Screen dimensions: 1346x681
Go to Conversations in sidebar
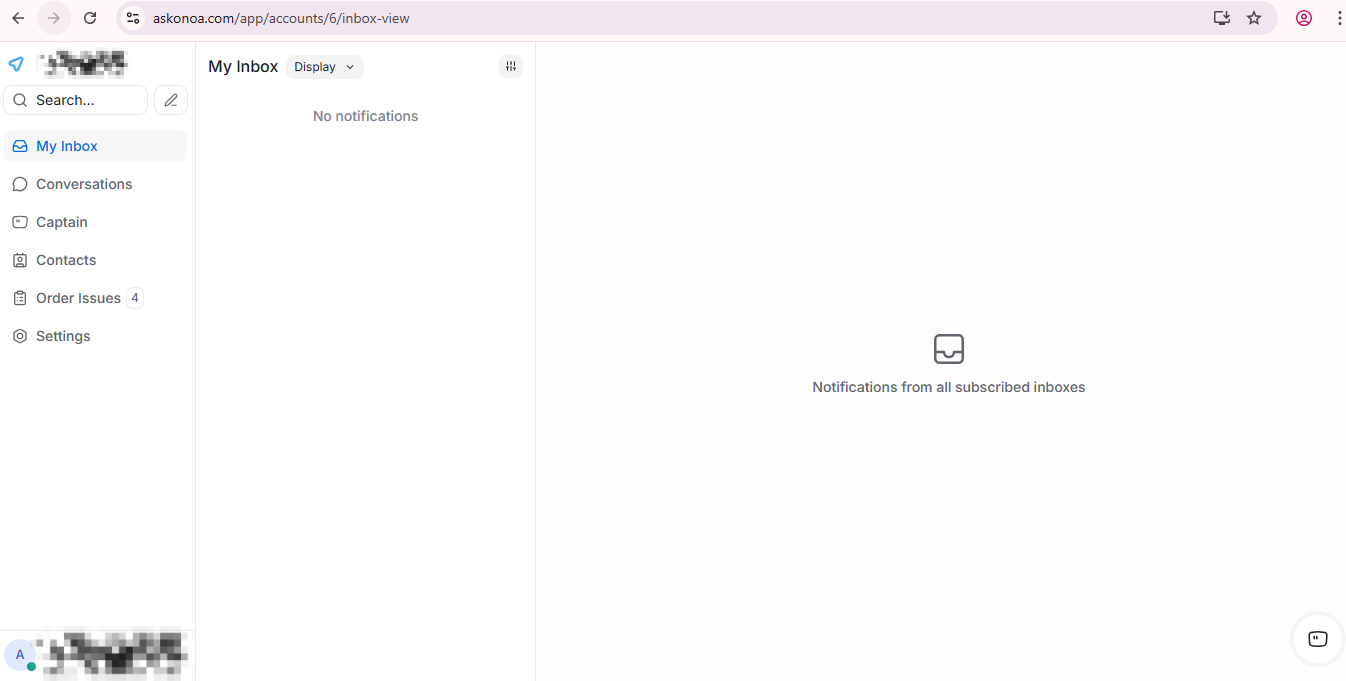click(84, 184)
